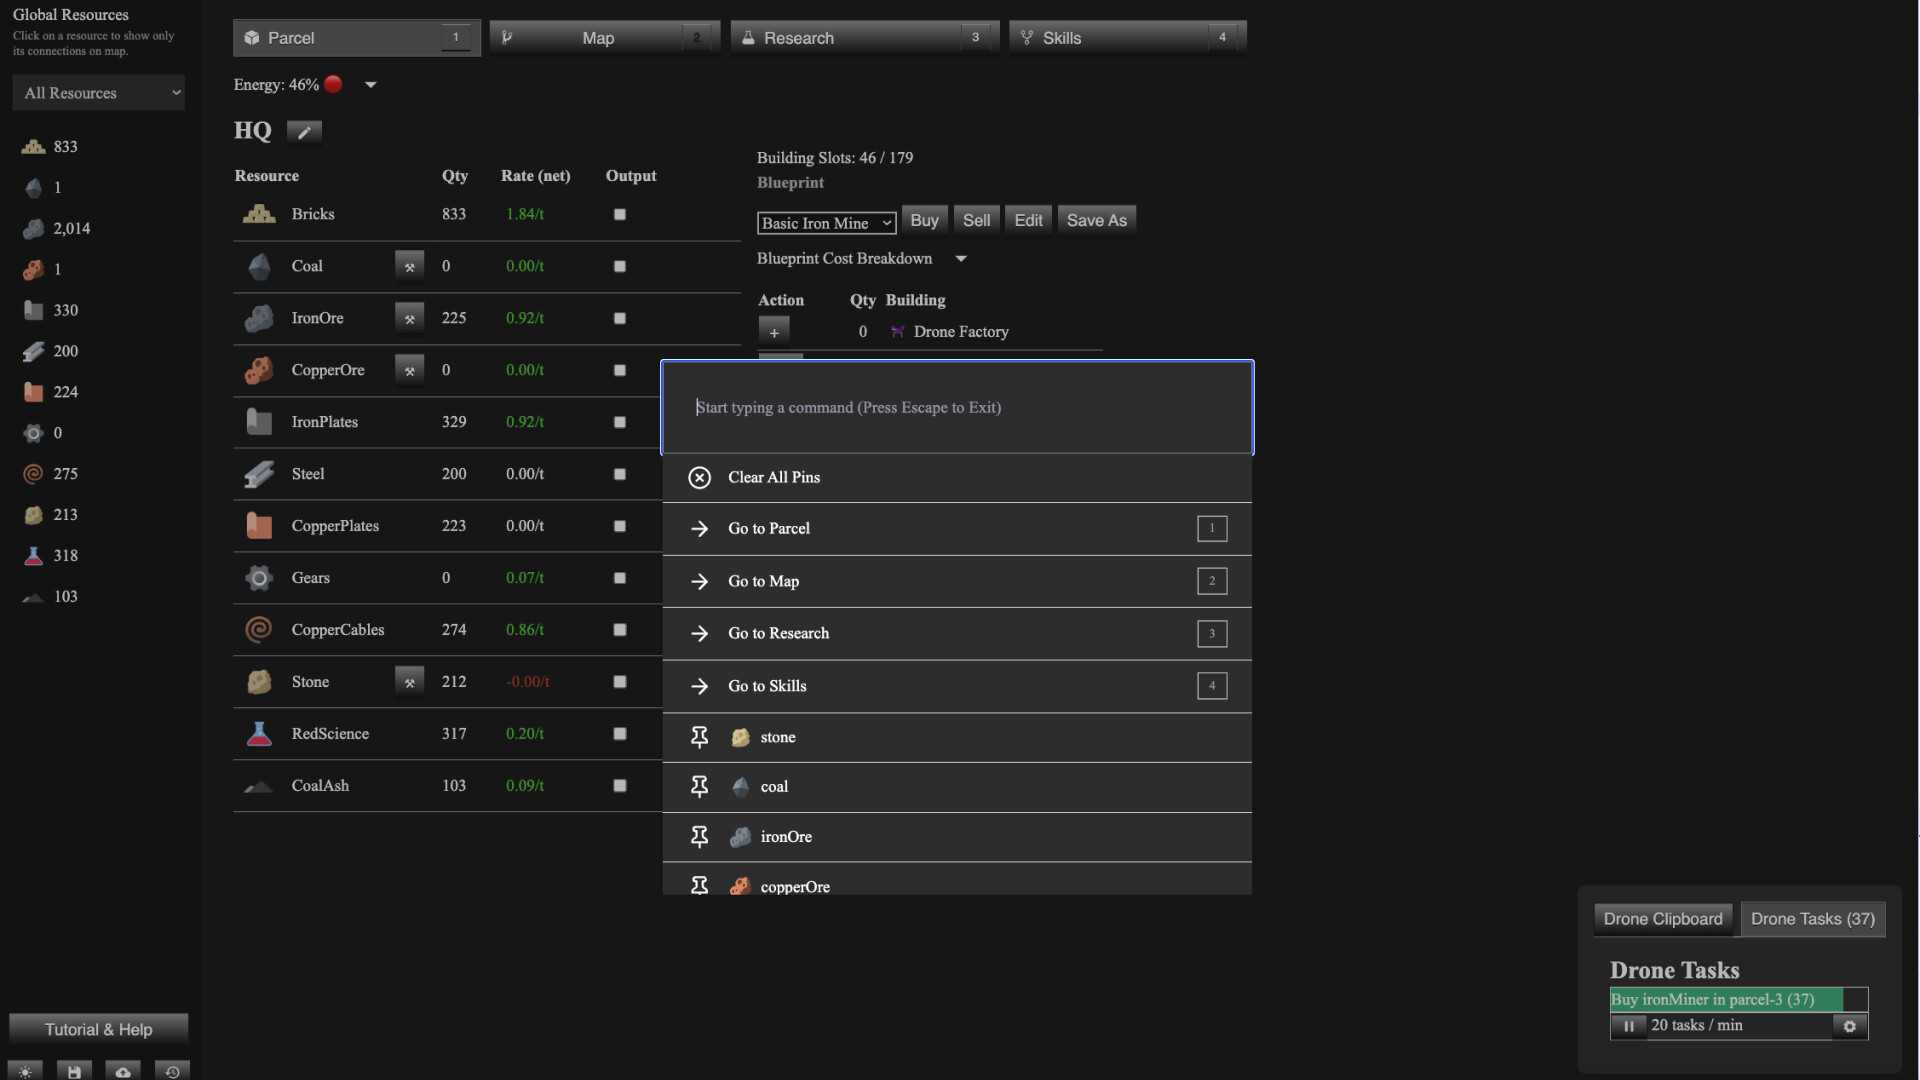This screenshot has height=1080, width=1920.
Task: Click the Clear All Pins circled X icon
Action: (x=699, y=478)
